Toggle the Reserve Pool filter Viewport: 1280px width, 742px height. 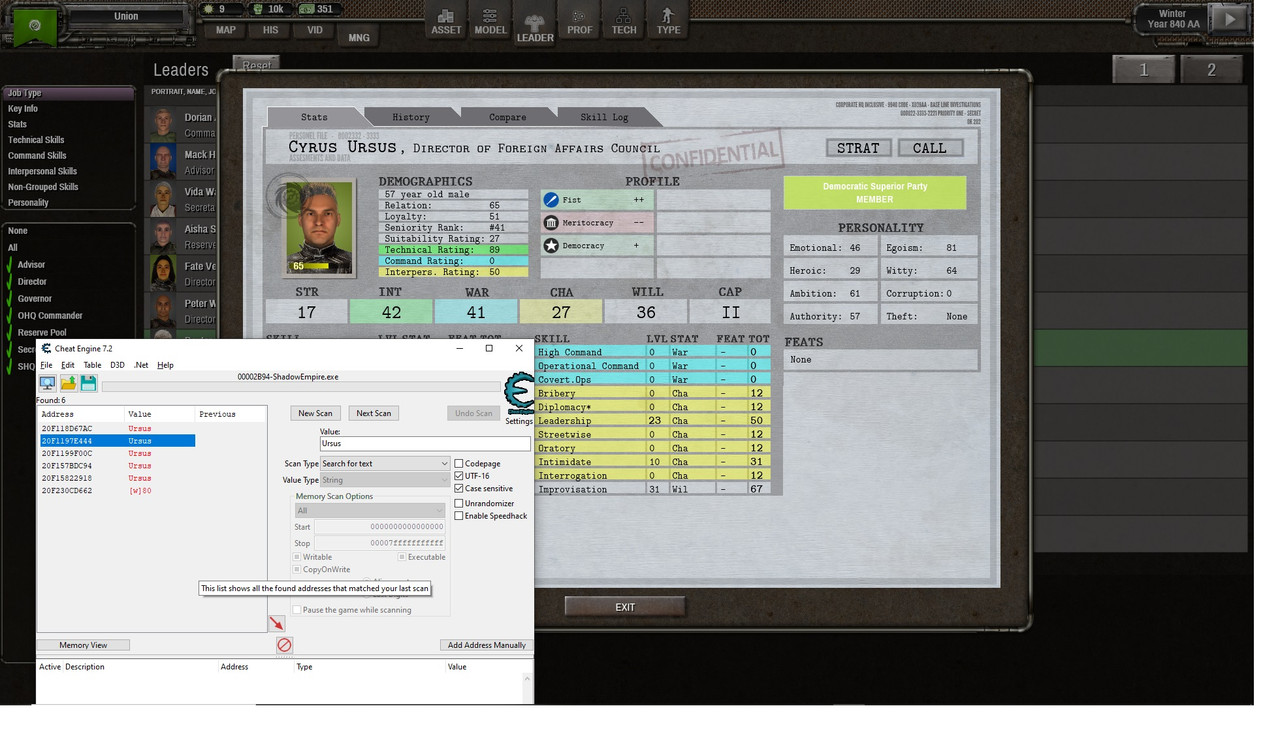pyautogui.click(x=42, y=333)
